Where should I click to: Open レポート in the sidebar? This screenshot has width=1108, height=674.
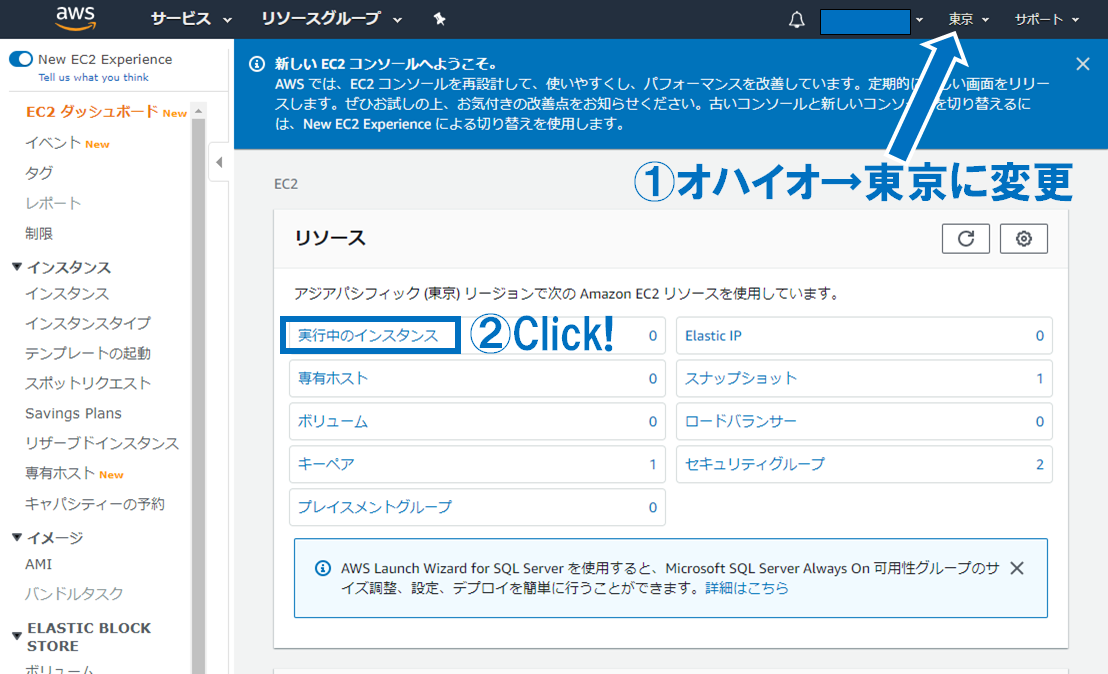click(x=53, y=203)
